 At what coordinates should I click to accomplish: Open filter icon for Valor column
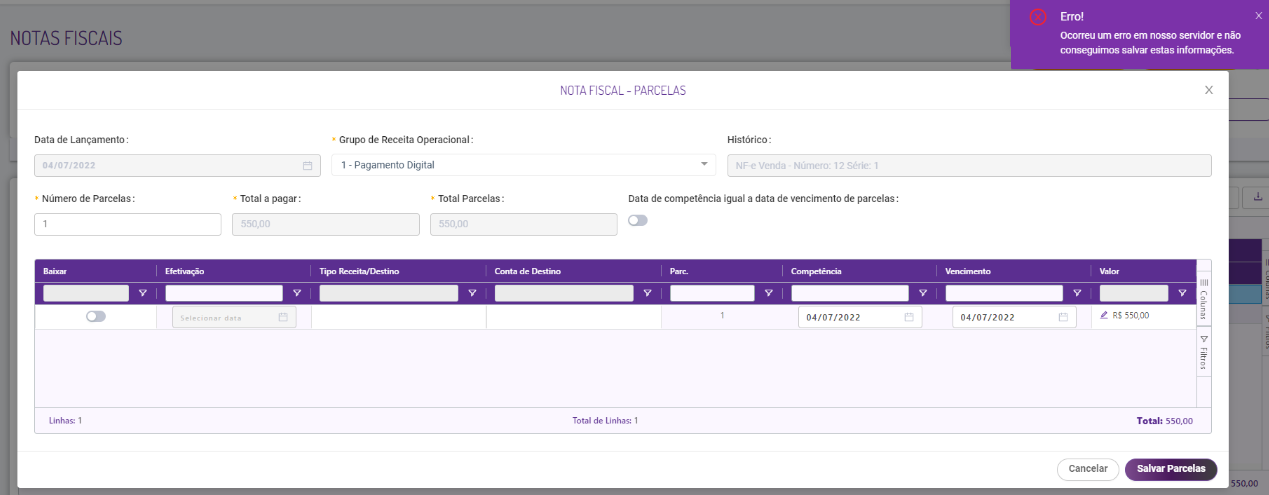point(1182,293)
